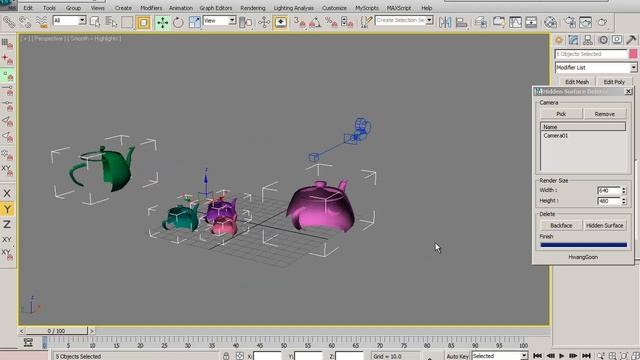Open the Rendering menu
The image size is (640, 360).
[x=253, y=8]
